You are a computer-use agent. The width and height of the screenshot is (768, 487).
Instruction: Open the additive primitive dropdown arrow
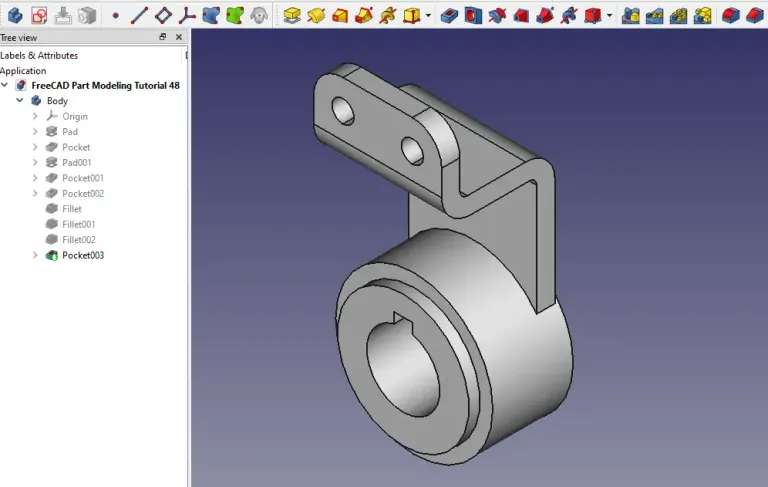pyautogui.click(x=429, y=16)
